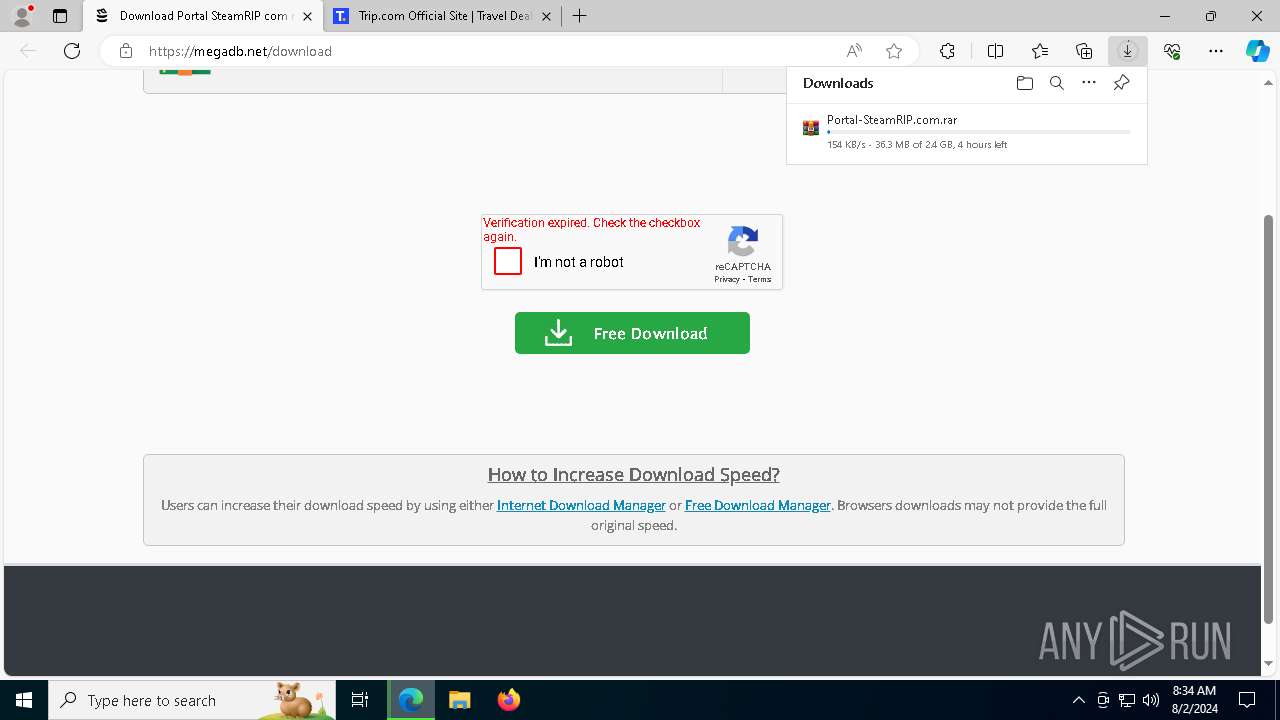Image resolution: width=1280 pixels, height=720 pixels.
Task: Show hidden system tray icons
Action: point(1079,700)
